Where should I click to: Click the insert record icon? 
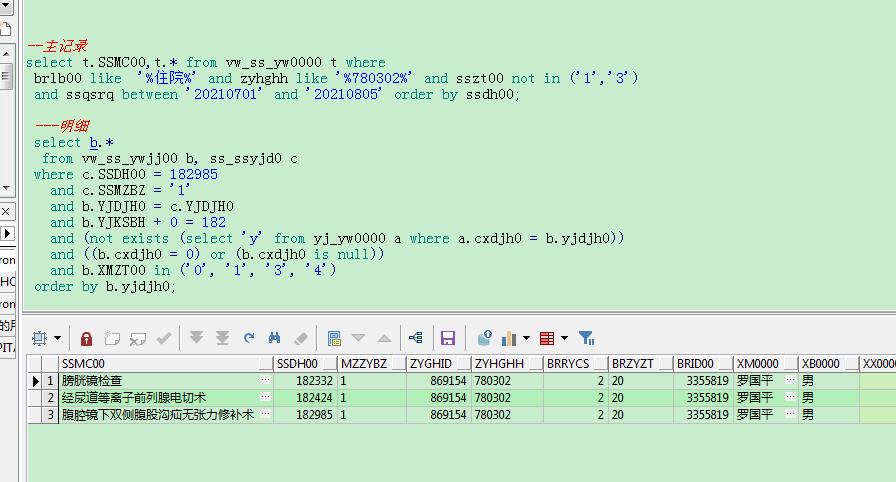[x=112, y=339]
